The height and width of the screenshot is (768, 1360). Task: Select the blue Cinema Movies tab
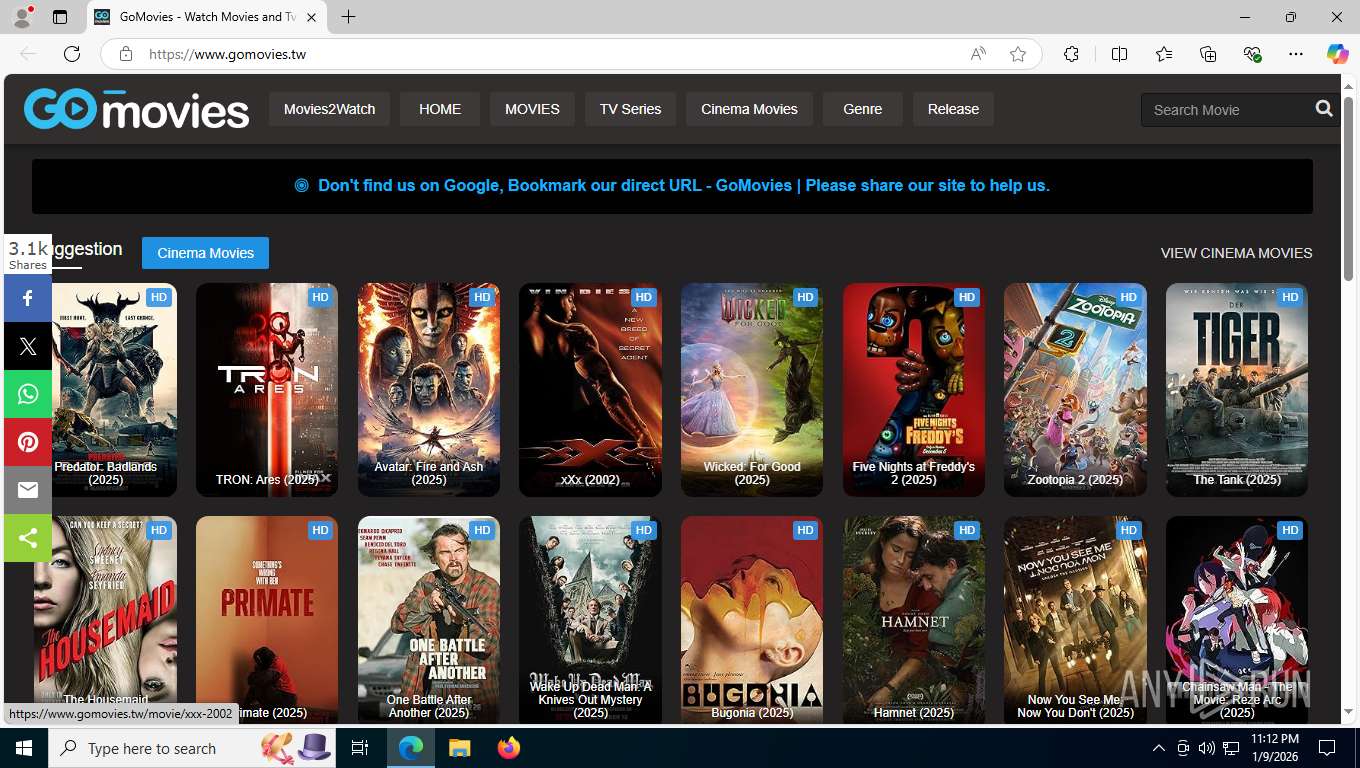[205, 253]
